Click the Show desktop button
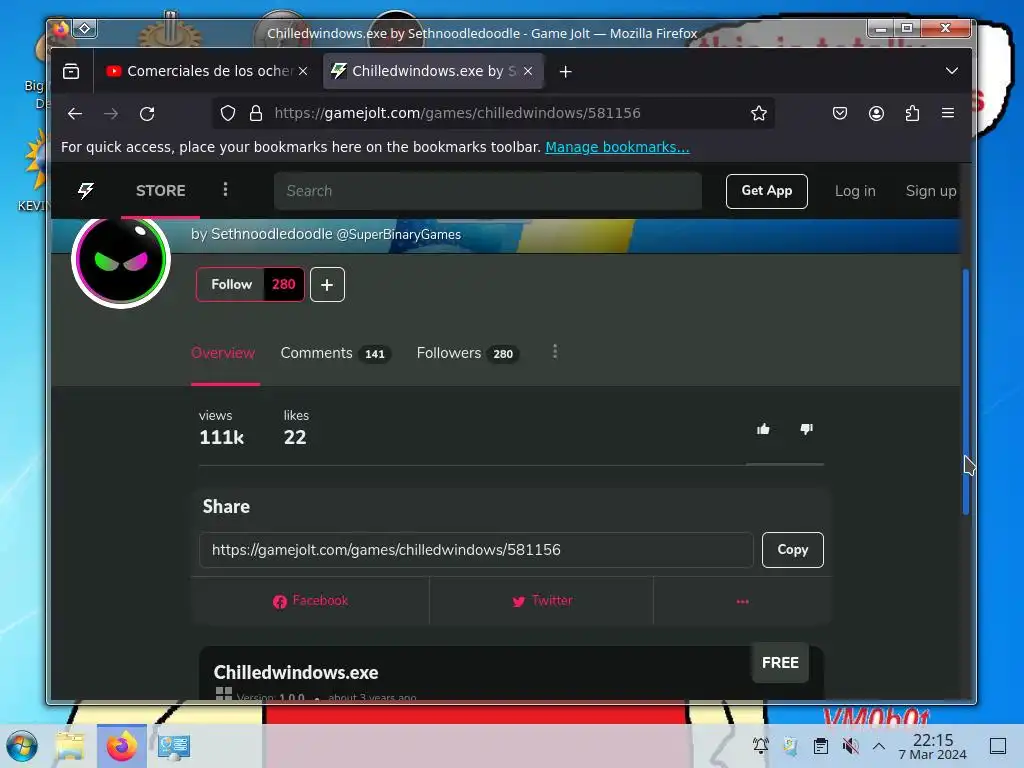Viewport: 1024px width, 768px height. tap(998, 746)
